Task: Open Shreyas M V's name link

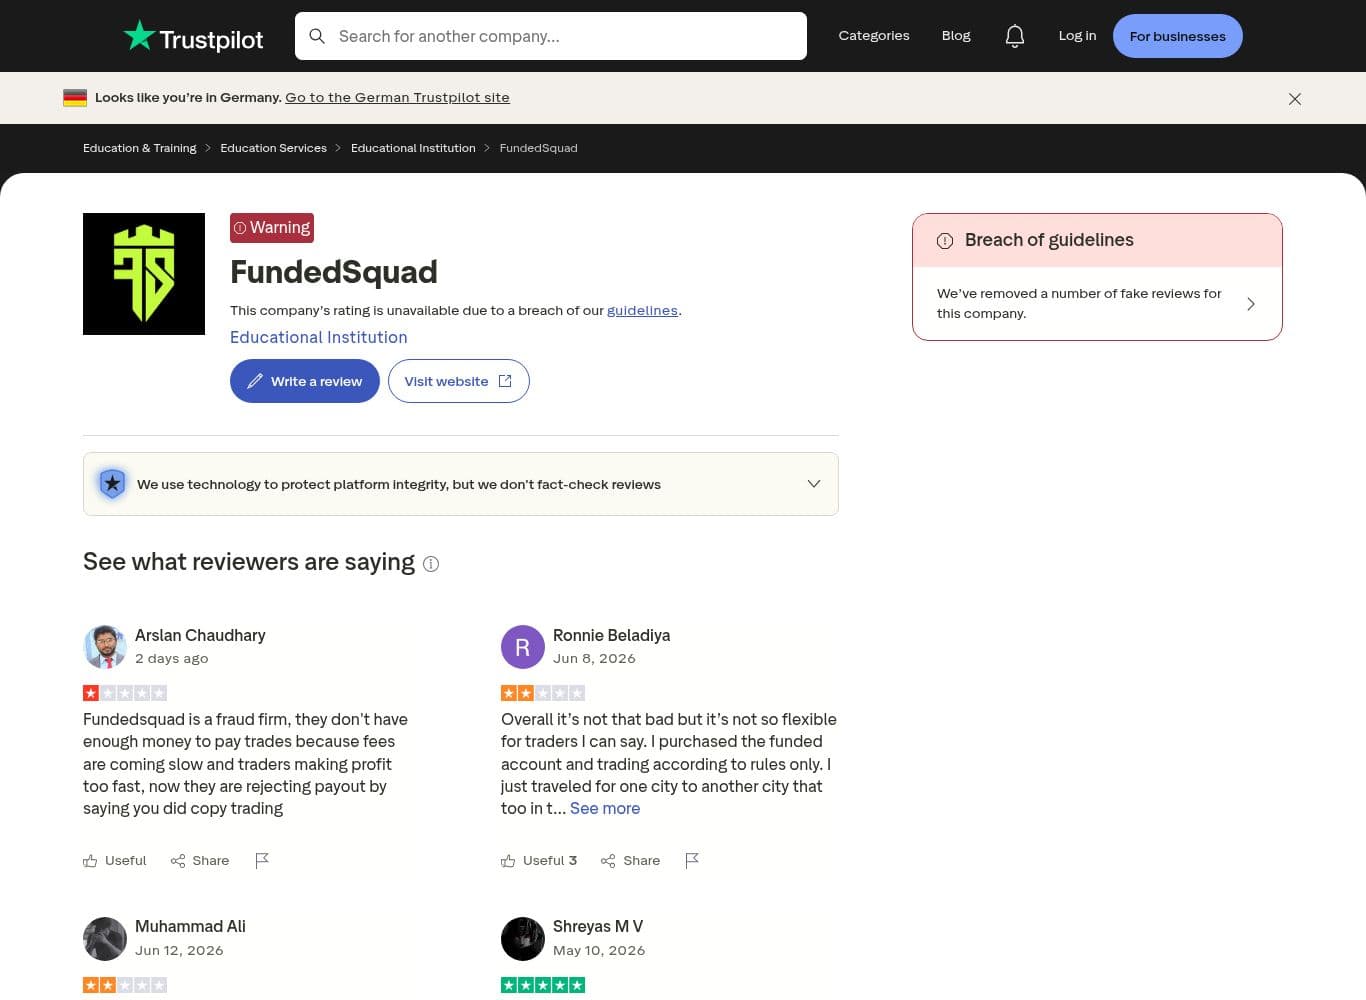Action: click(598, 927)
